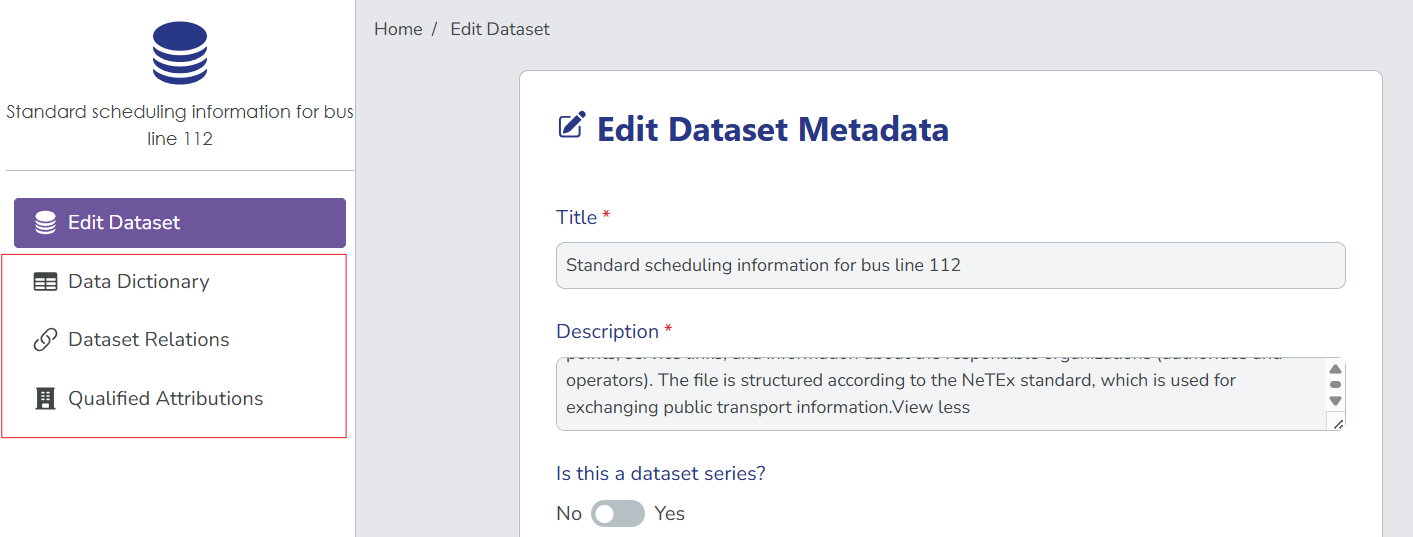This screenshot has height=537, width=1413.
Task: Open the Edit Dataset sidebar item
Action: tap(180, 223)
